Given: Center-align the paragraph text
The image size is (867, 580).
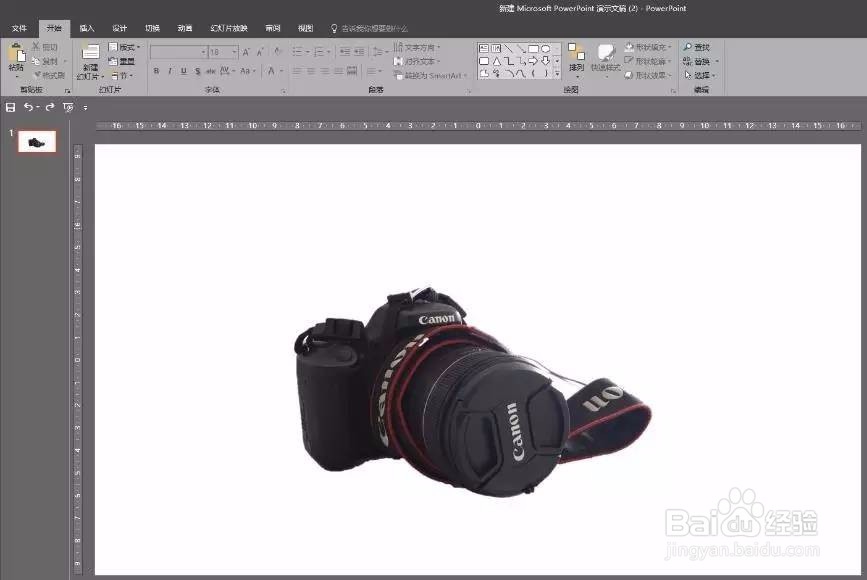Looking at the screenshot, I should pos(311,71).
